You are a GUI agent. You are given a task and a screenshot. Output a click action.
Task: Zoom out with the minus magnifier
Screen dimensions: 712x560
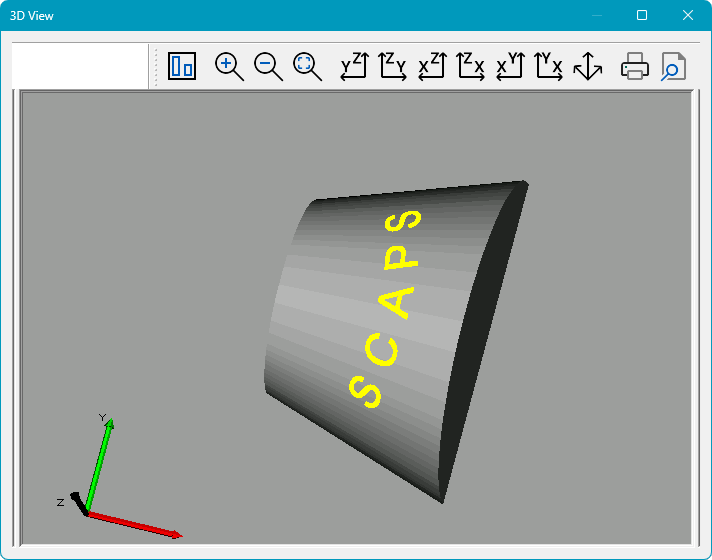coord(268,67)
